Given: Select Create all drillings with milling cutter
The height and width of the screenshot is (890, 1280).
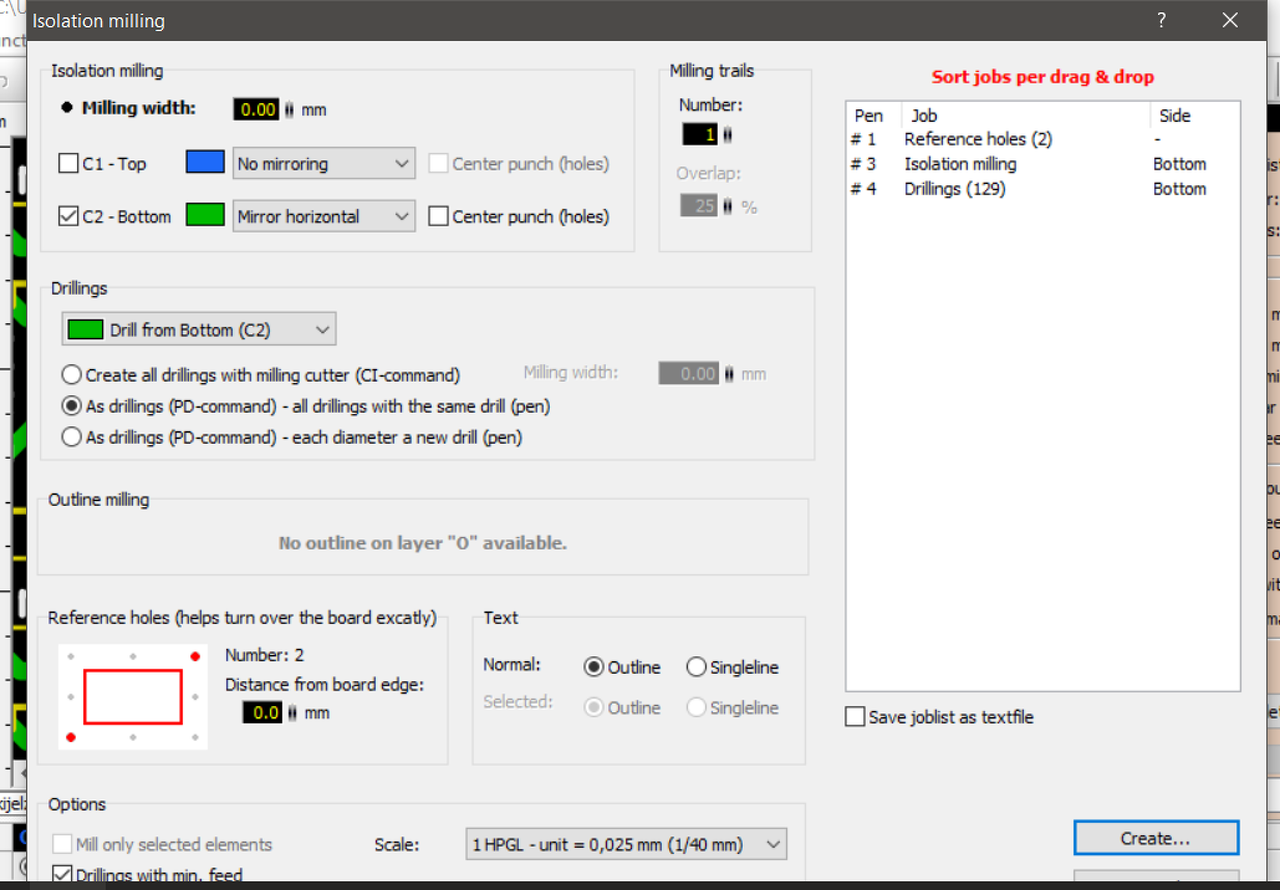Looking at the screenshot, I should click(x=71, y=375).
